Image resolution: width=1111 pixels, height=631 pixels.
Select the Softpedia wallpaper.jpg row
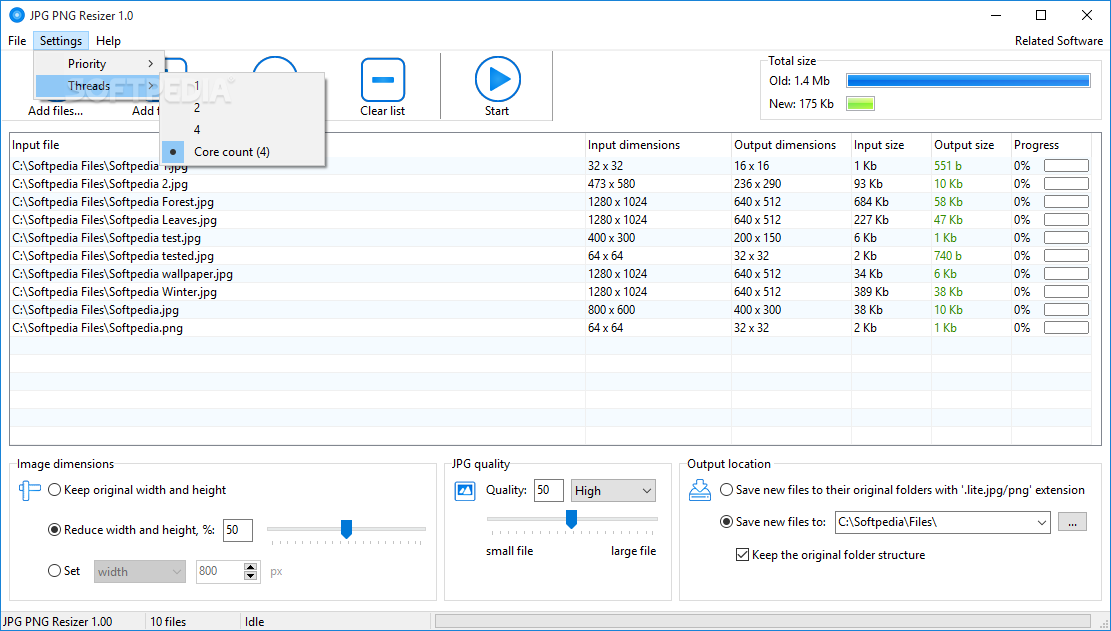pos(551,273)
